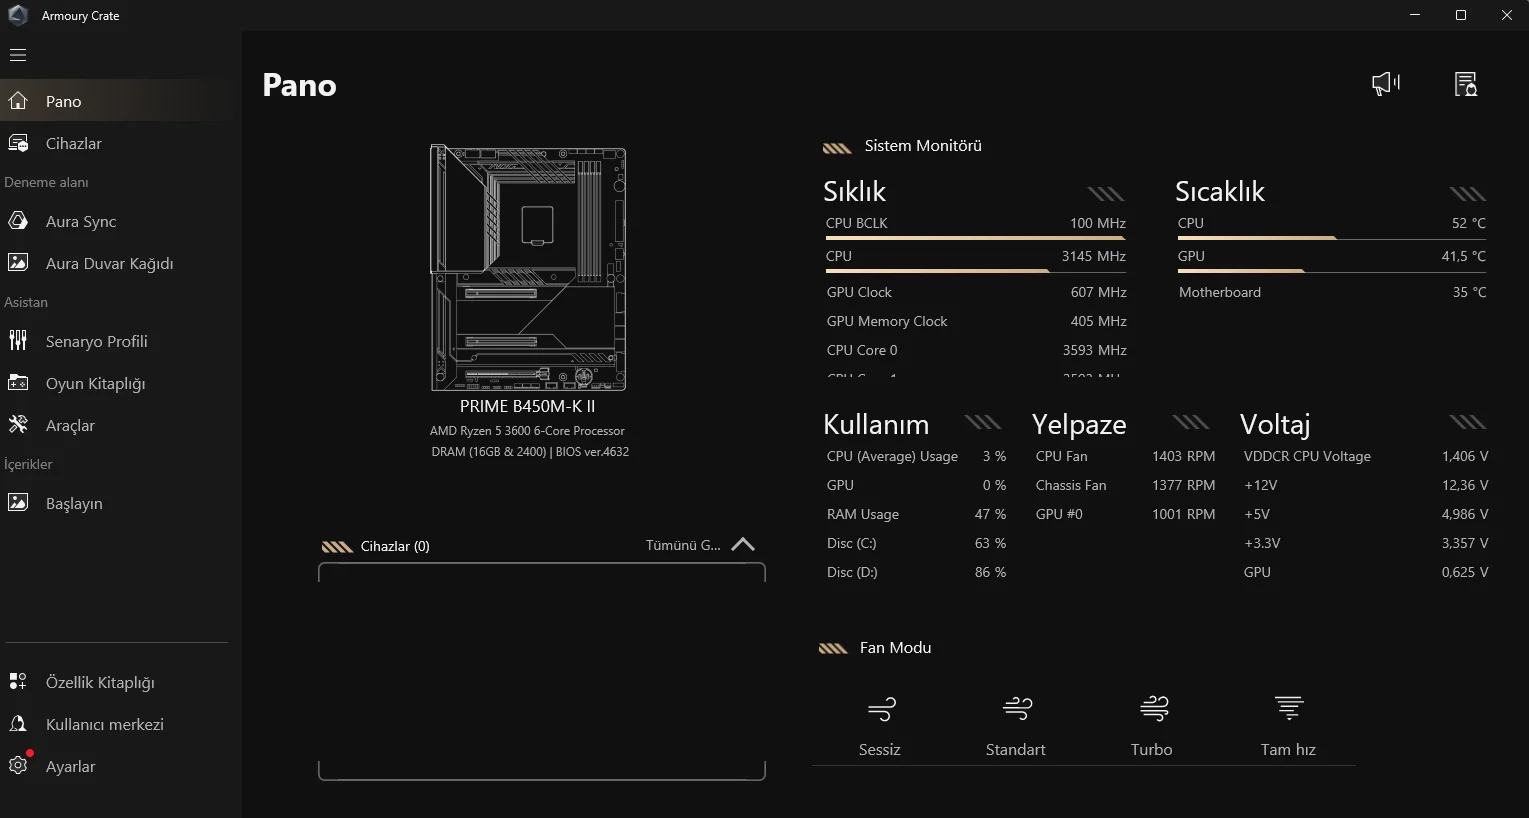1529x818 pixels.
Task: Open the Oyun Kitaplığı menu label
Action: [96, 383]
